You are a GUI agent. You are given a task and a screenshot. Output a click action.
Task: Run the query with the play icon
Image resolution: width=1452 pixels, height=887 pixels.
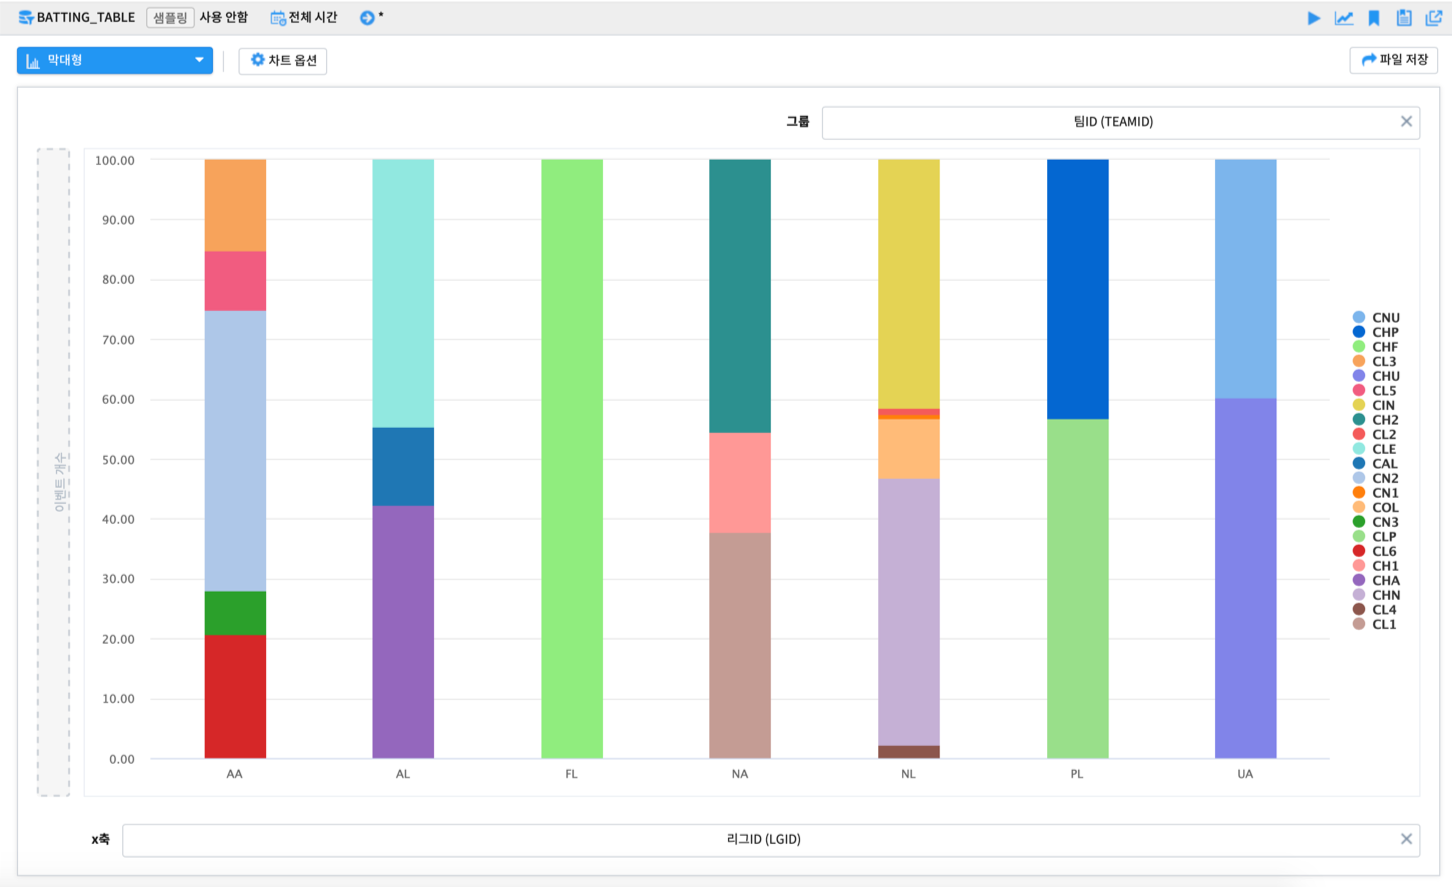pos(1314,18)
